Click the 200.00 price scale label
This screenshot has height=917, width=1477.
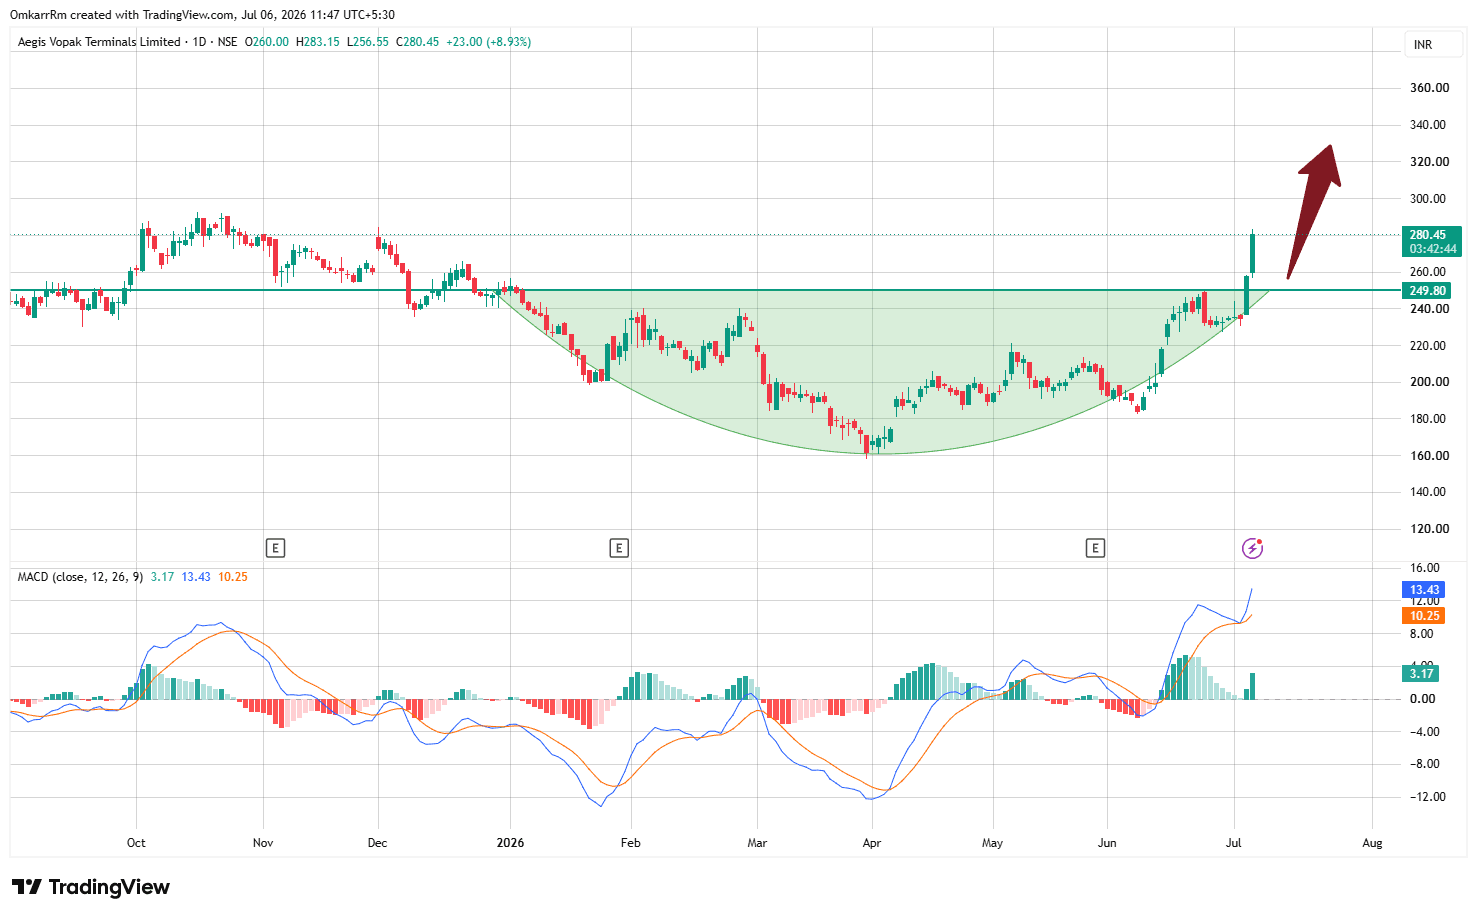click(1429, 382)
